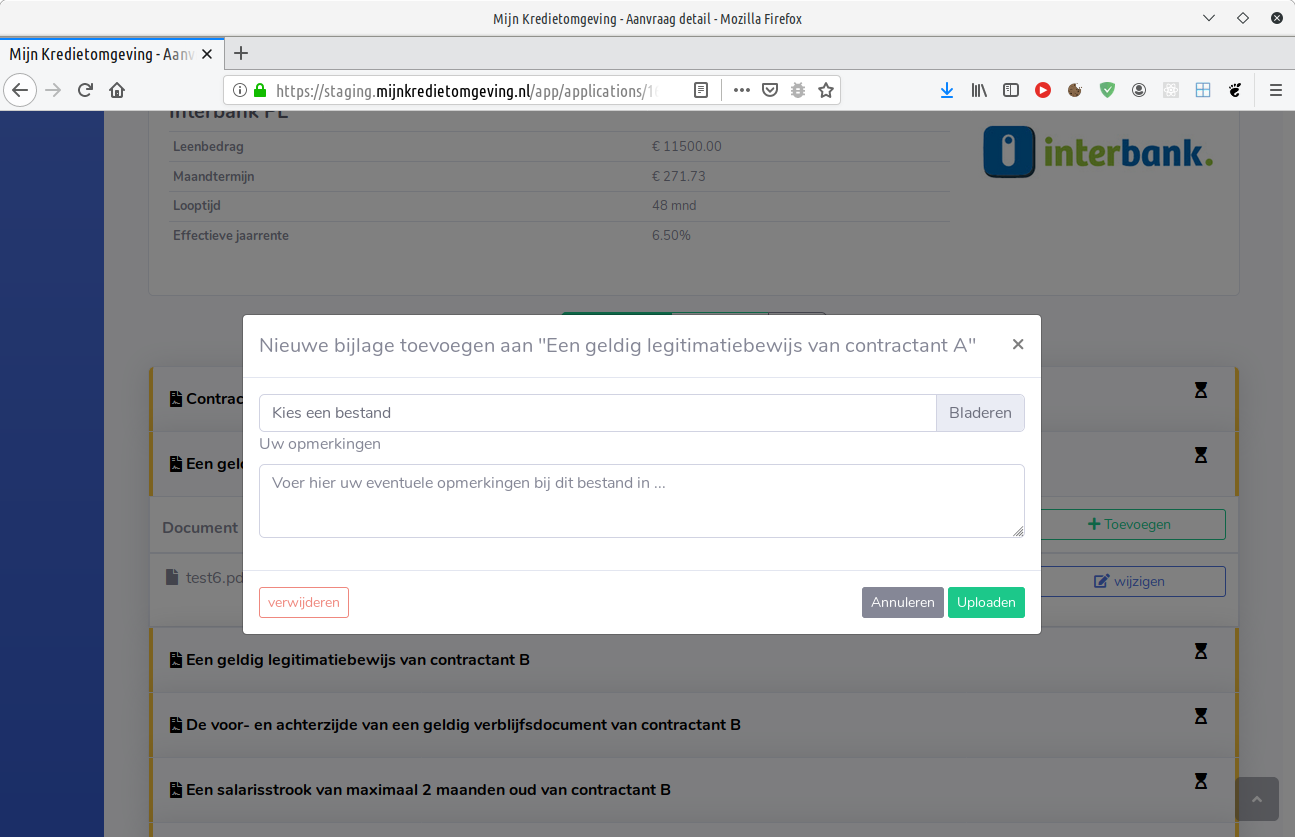
Task: Type in the opmerkingen text area
Action: click(x=641, y=501)
